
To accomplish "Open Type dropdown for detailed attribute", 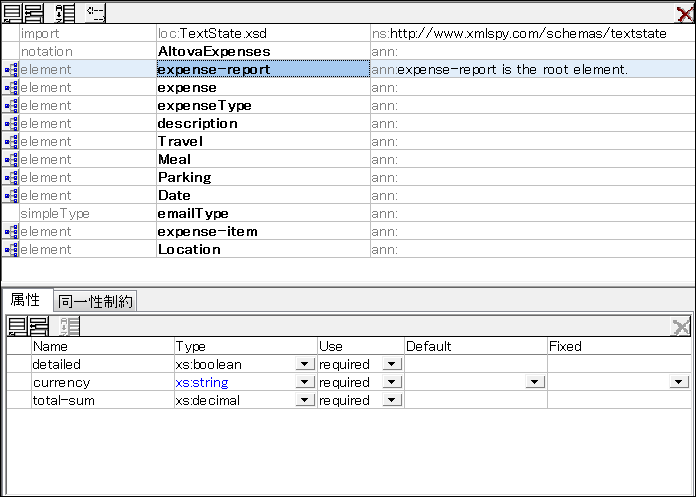I will tap(305, 364).
